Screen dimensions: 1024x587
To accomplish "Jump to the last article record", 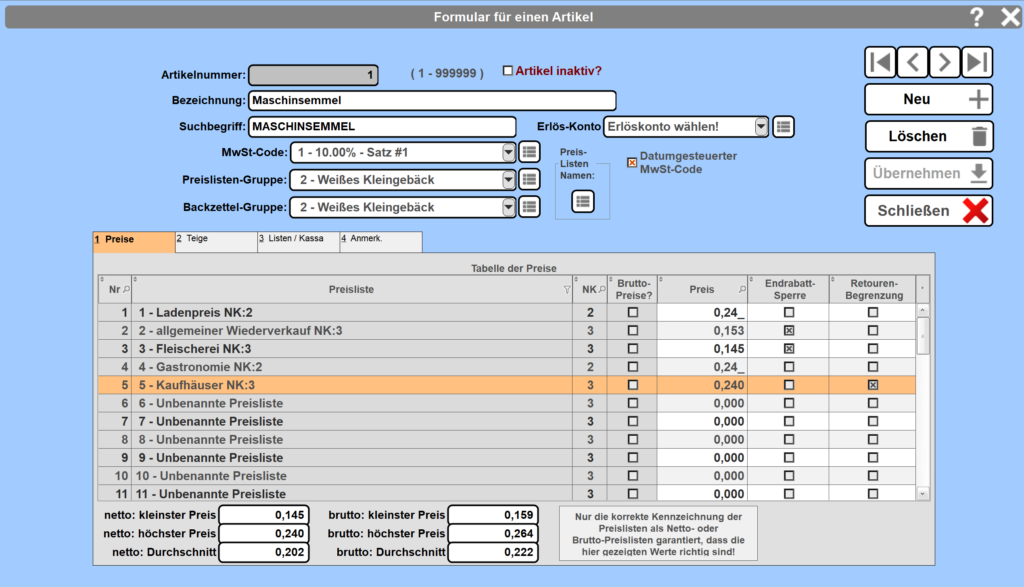I will coord(977,62).
